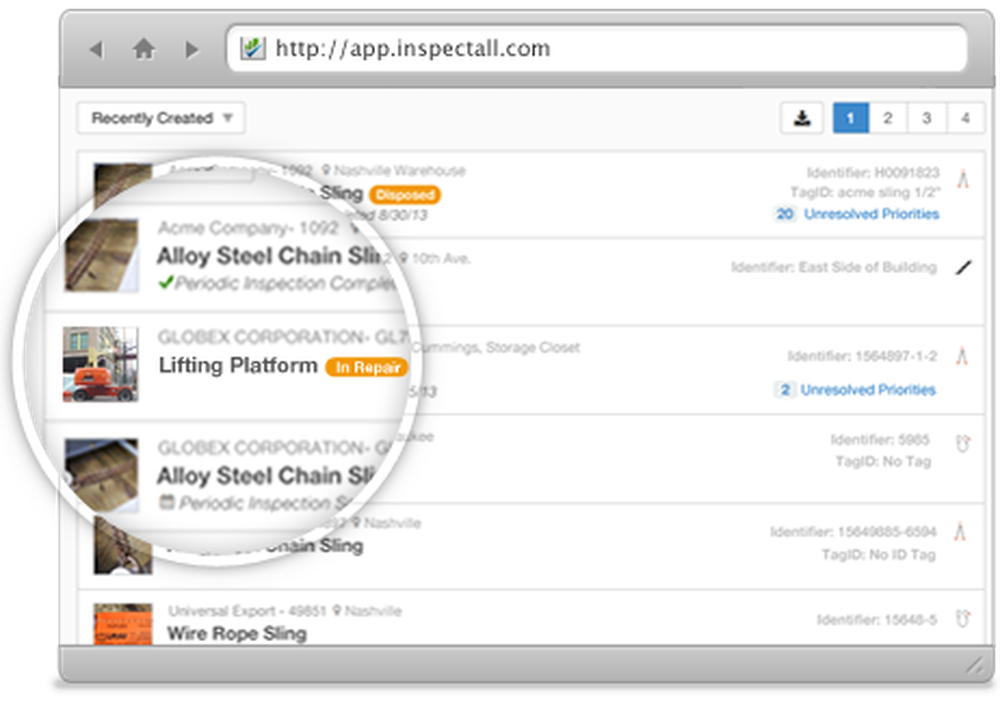This screenshot has width=1000, height=703.
Task: Open the Recently Created sort dropdown
Action: tap(161, 118)
